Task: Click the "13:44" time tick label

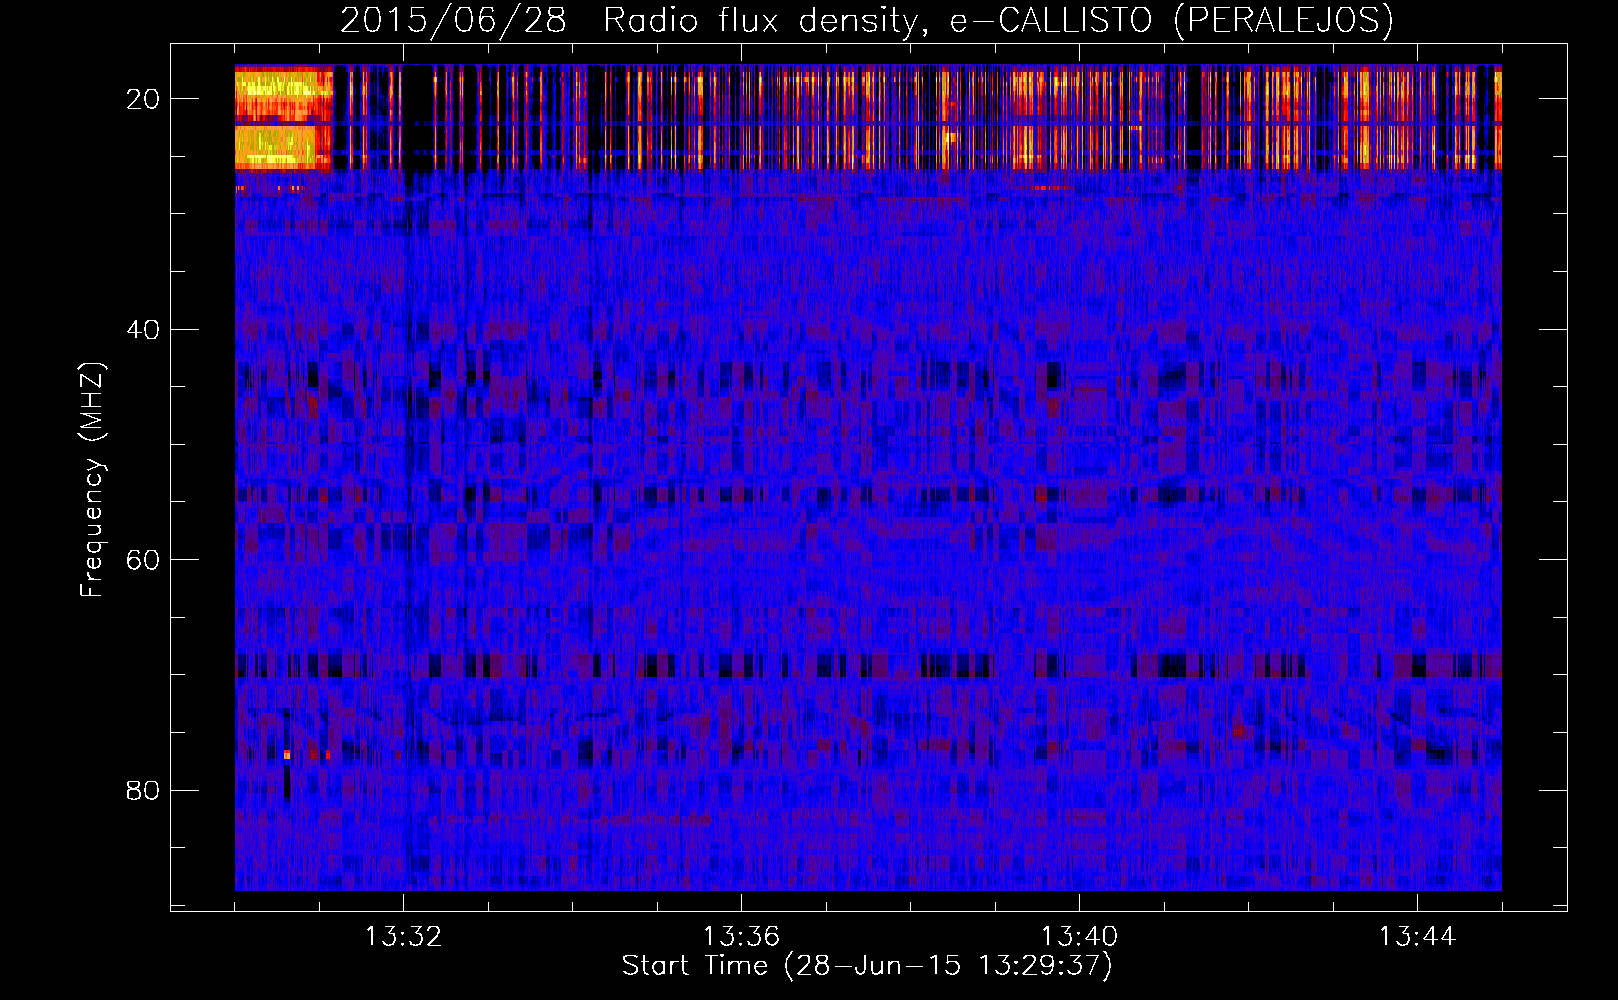Action: coord(1417,937)
